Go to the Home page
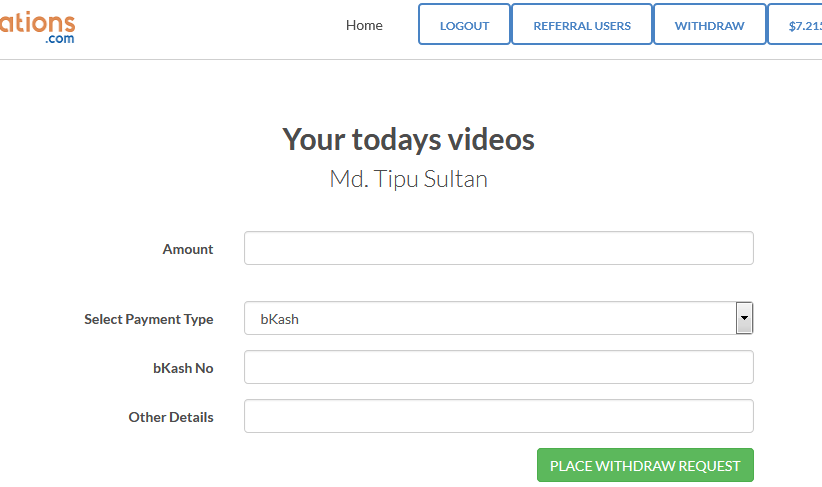The image size is (822, 487). point(364,25)
